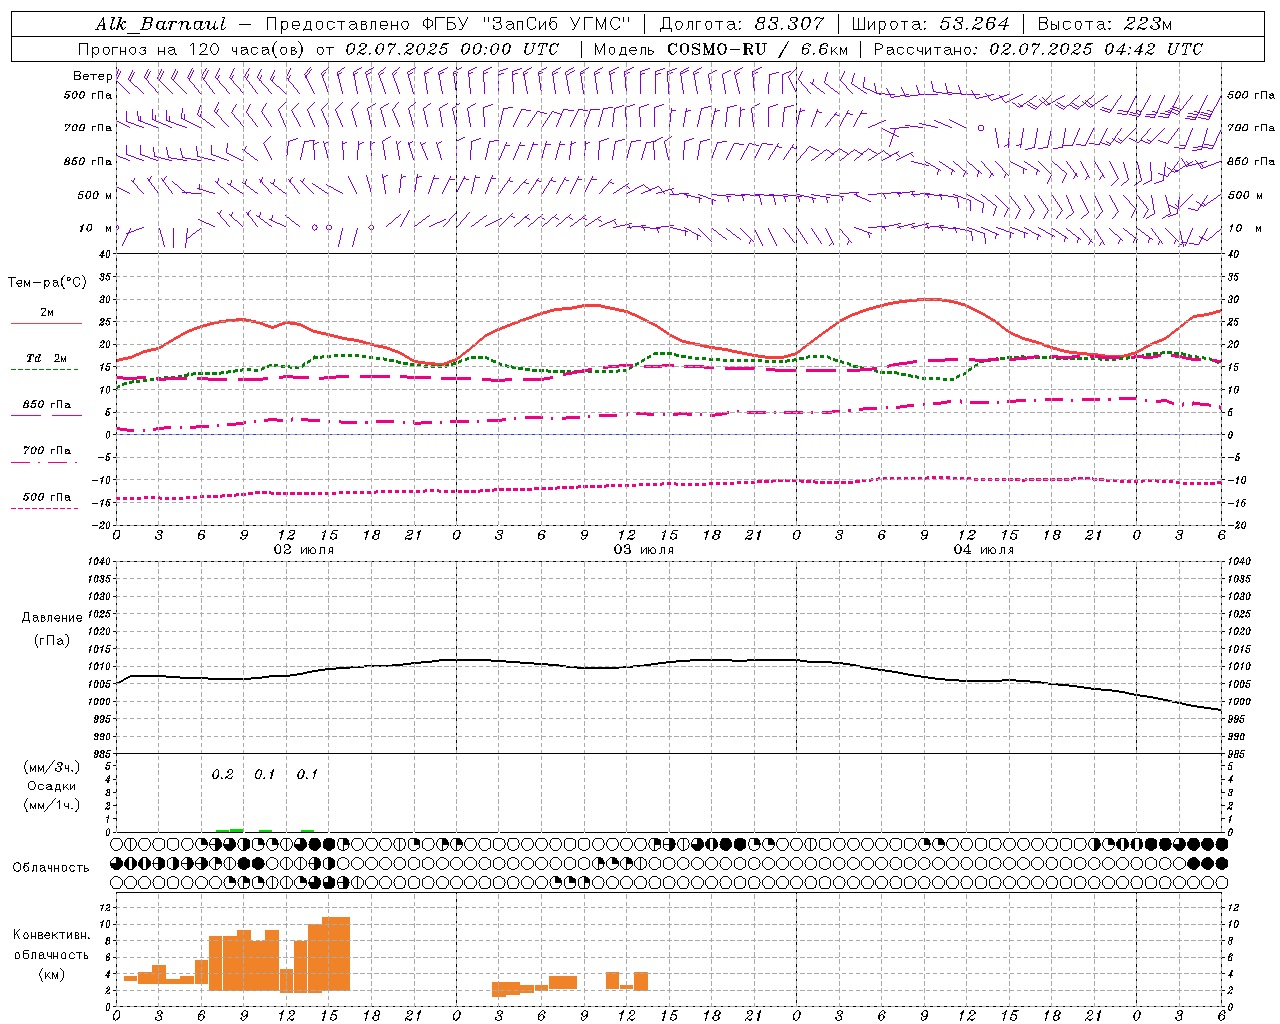The height and width of the screenshot is (1024, 1280).
Task: Select the (мм/1ч.) precipitation unit label
Action: (x=52, y=805)
